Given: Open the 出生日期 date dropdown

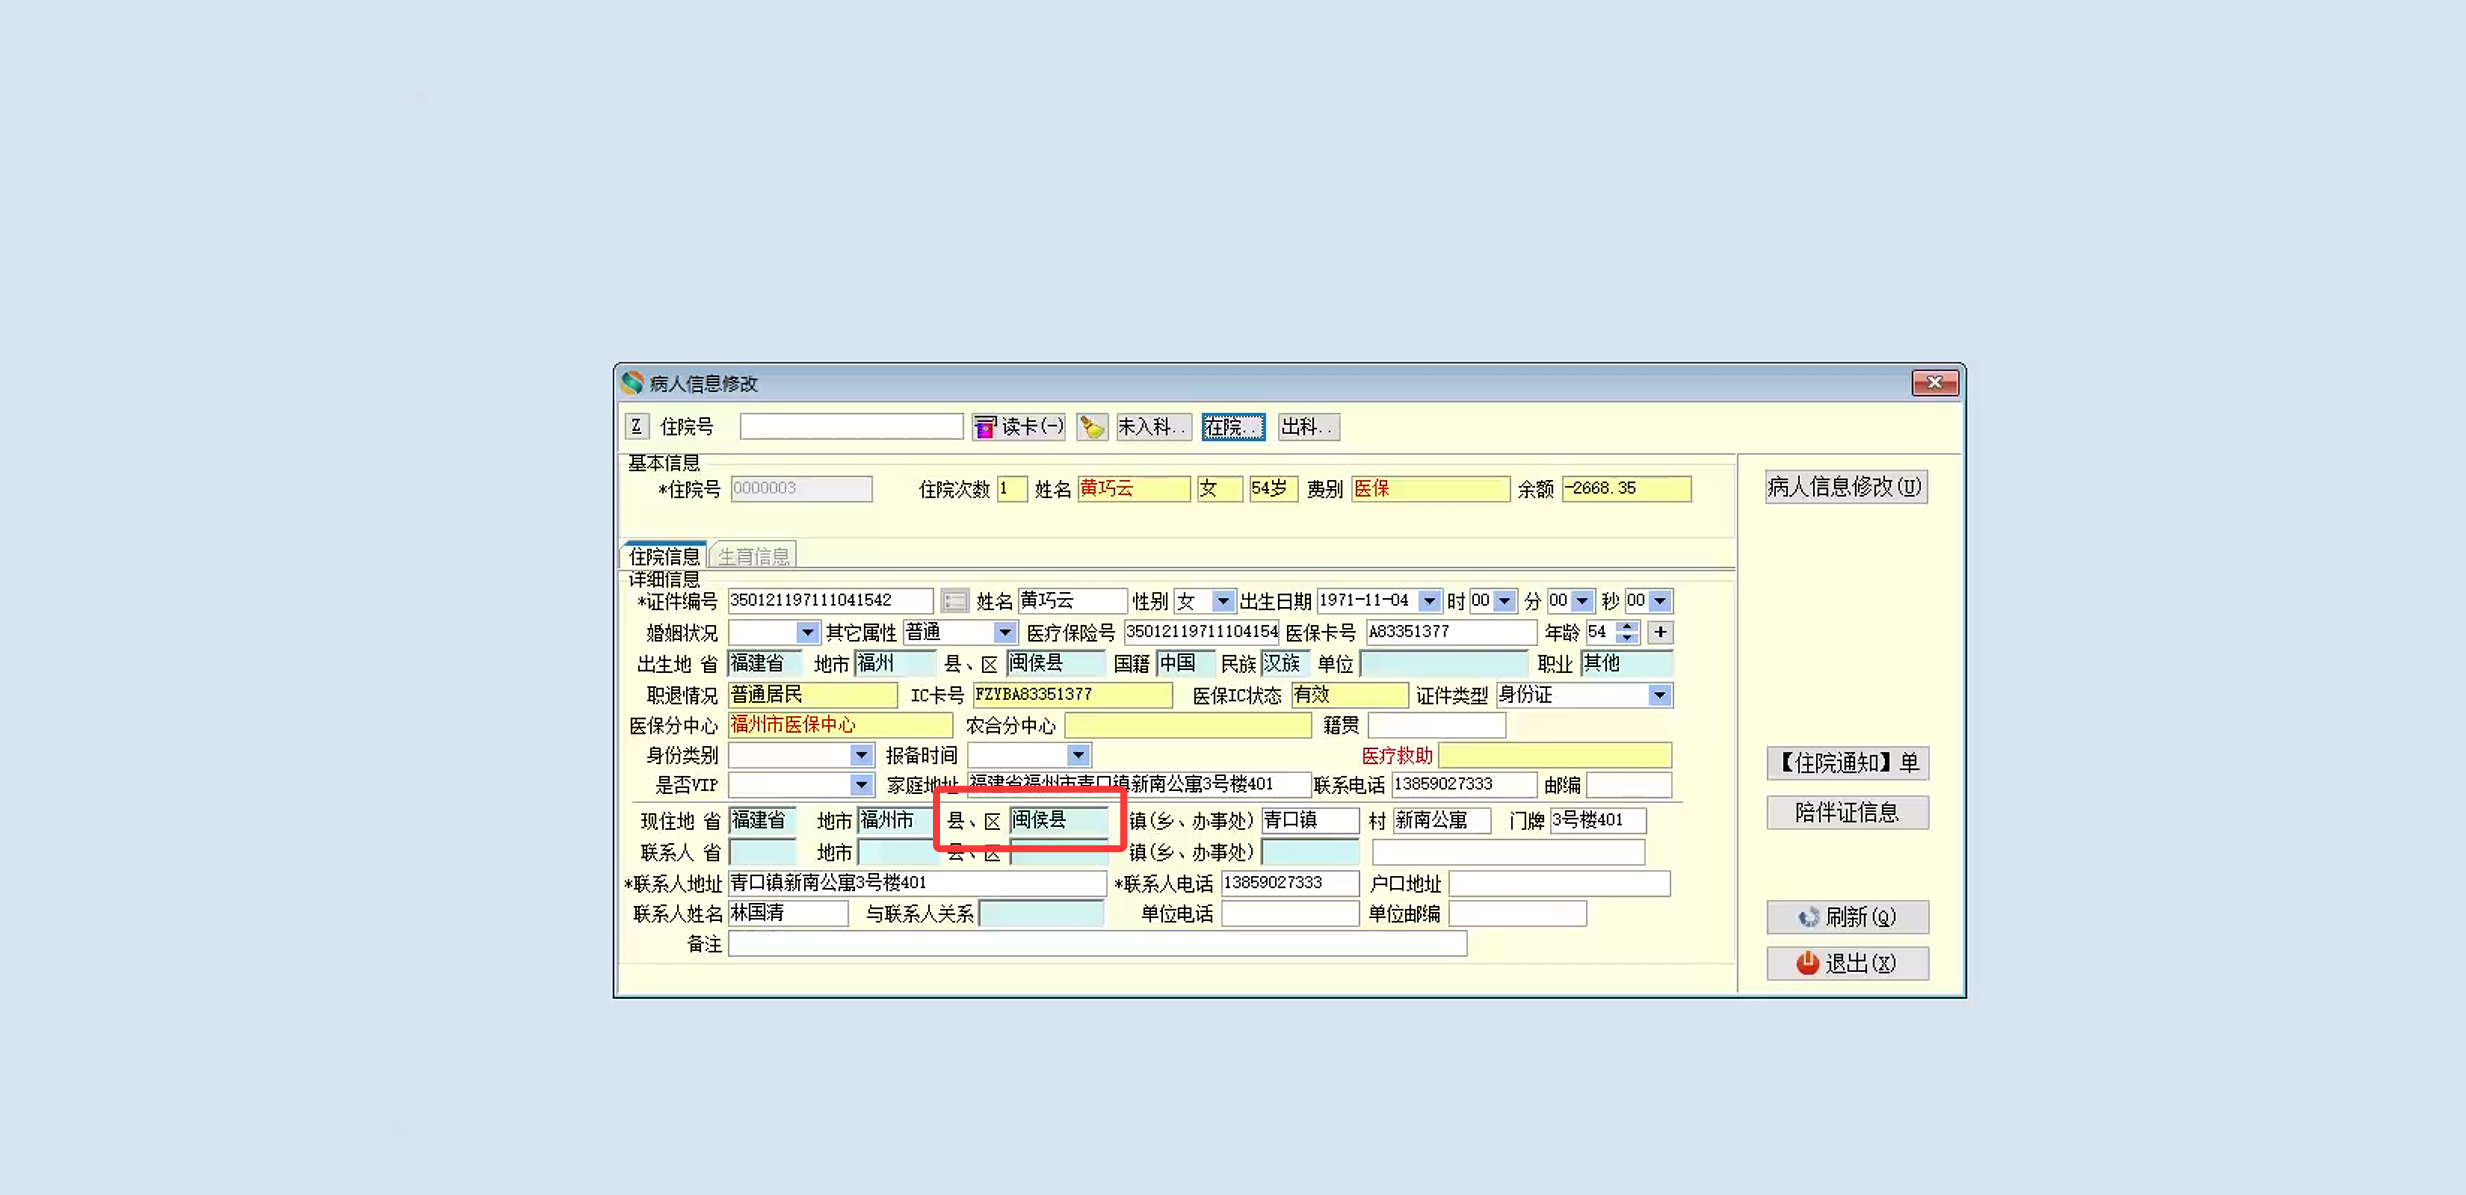Looking at the screenshot, I should coord(1429,601).
